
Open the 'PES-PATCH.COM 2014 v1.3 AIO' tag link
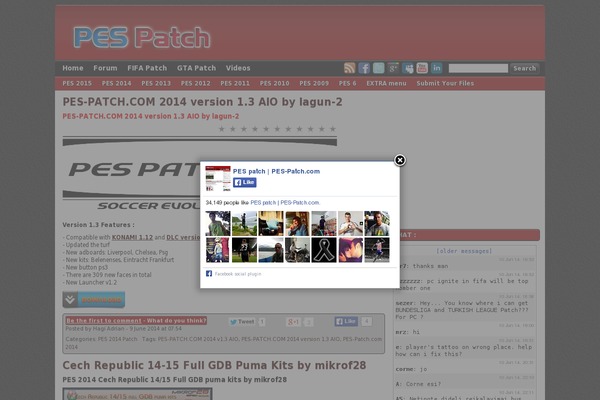[x=198, y=339]
